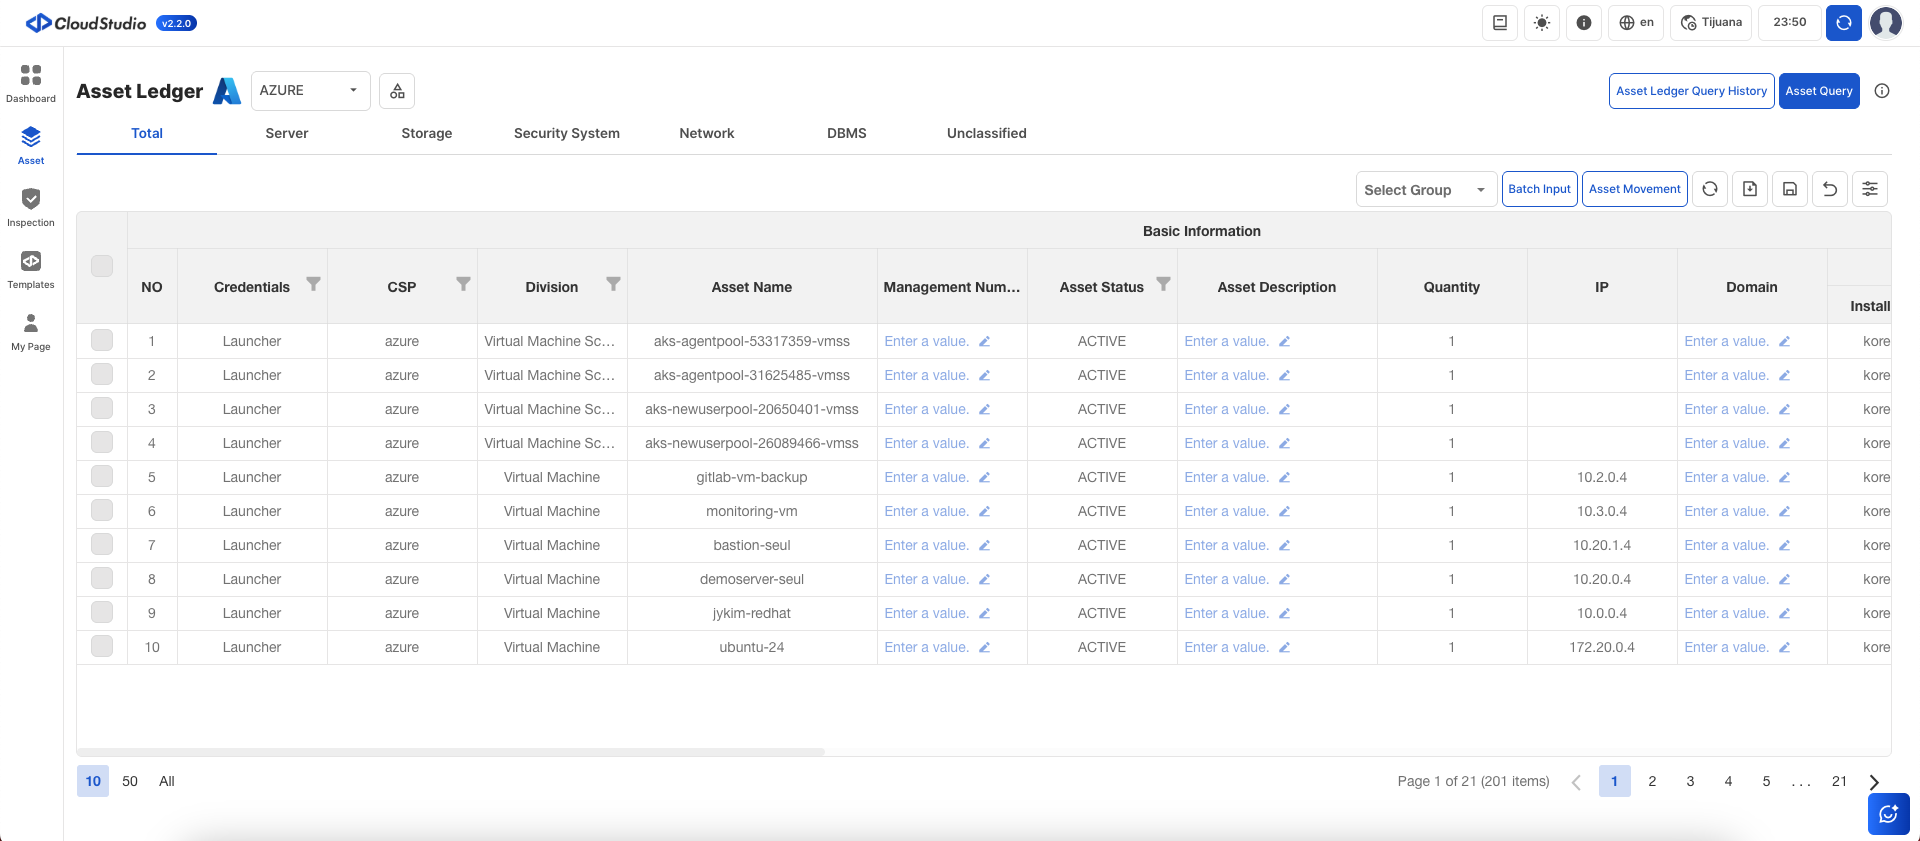Expand the Select Group dropdown
The height and width of the screenshot is (841, 1920).
(1425, 190)
